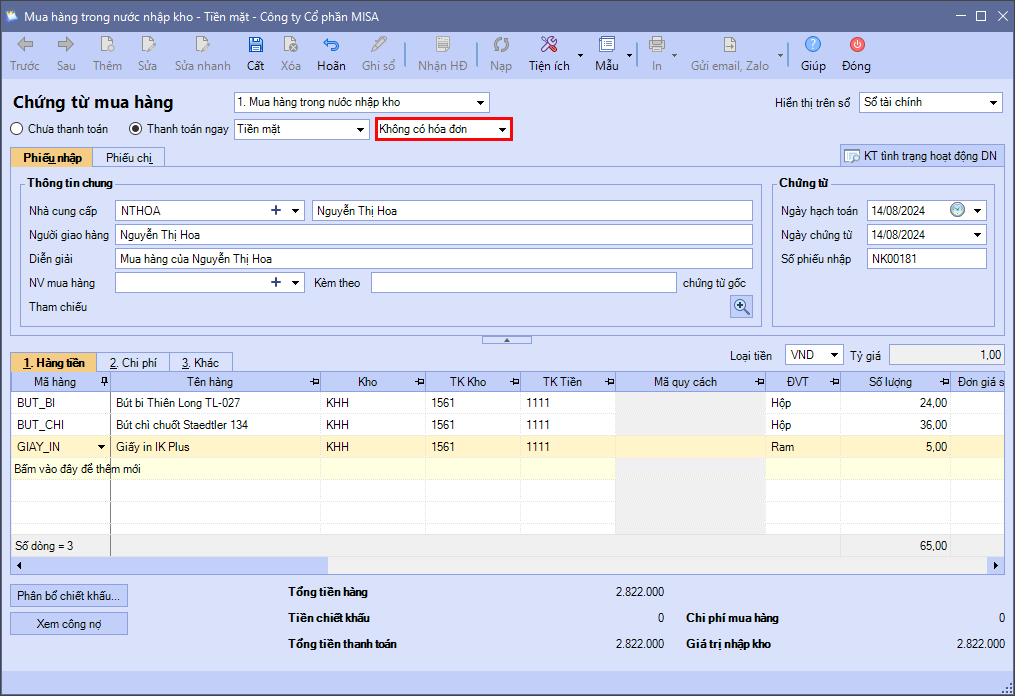Click the Diễn giải text field
Viewport: 1015px width, 696px height.
pos(433,259)
